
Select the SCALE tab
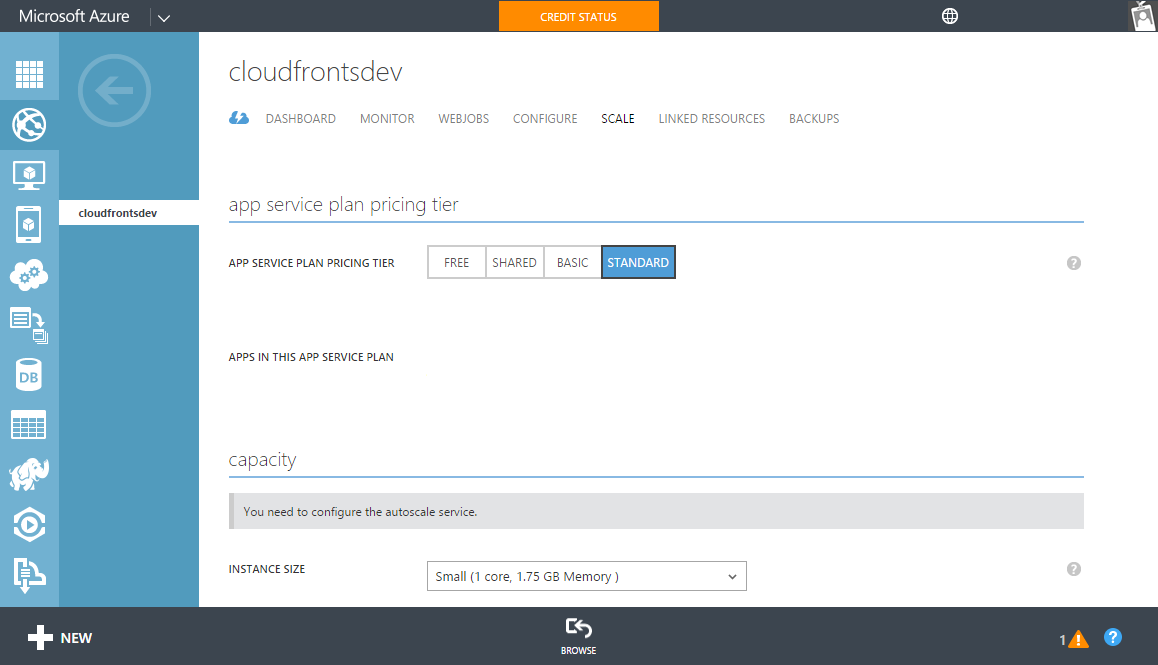[x=617, y=119]
